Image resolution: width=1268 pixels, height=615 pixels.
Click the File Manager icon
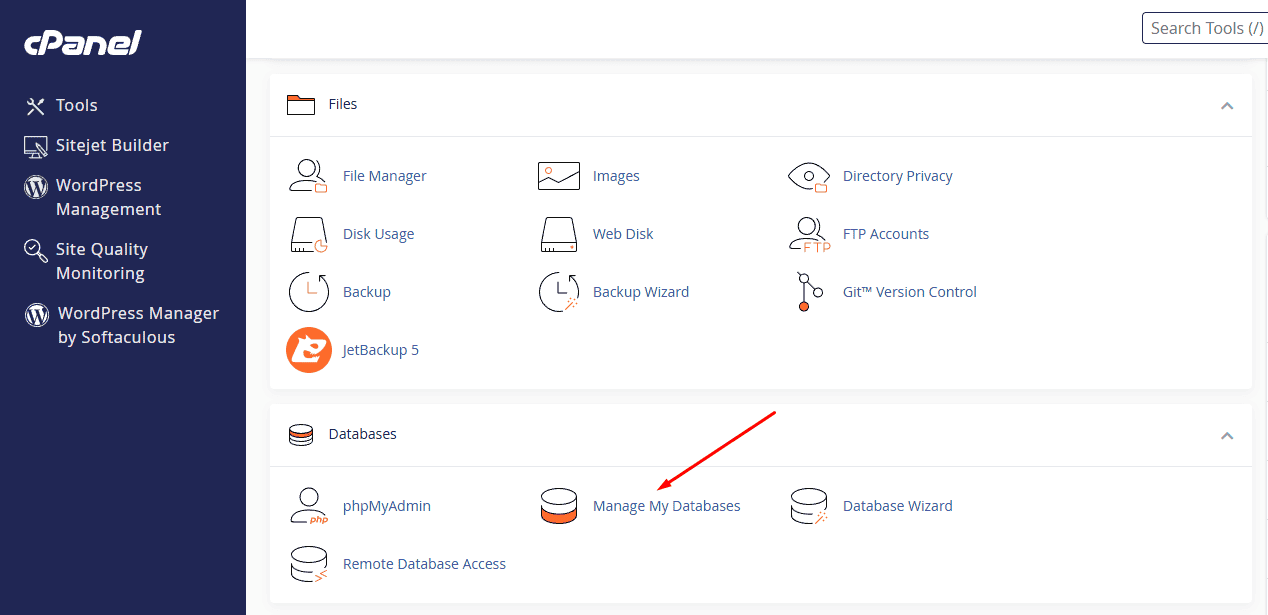(x=309, y=176)
